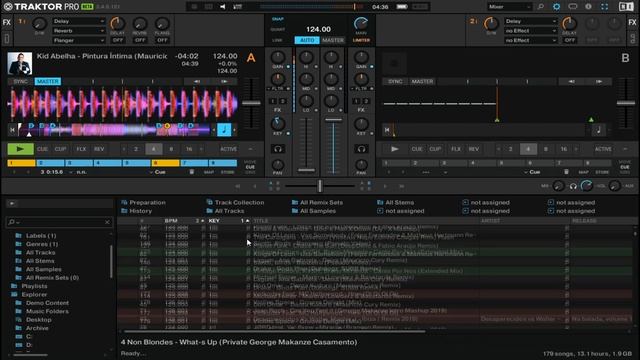The height and width of the screenshot is (360, 640).
Task: Enable AUTO master clock mode
Action: click(x=307, y=40)
